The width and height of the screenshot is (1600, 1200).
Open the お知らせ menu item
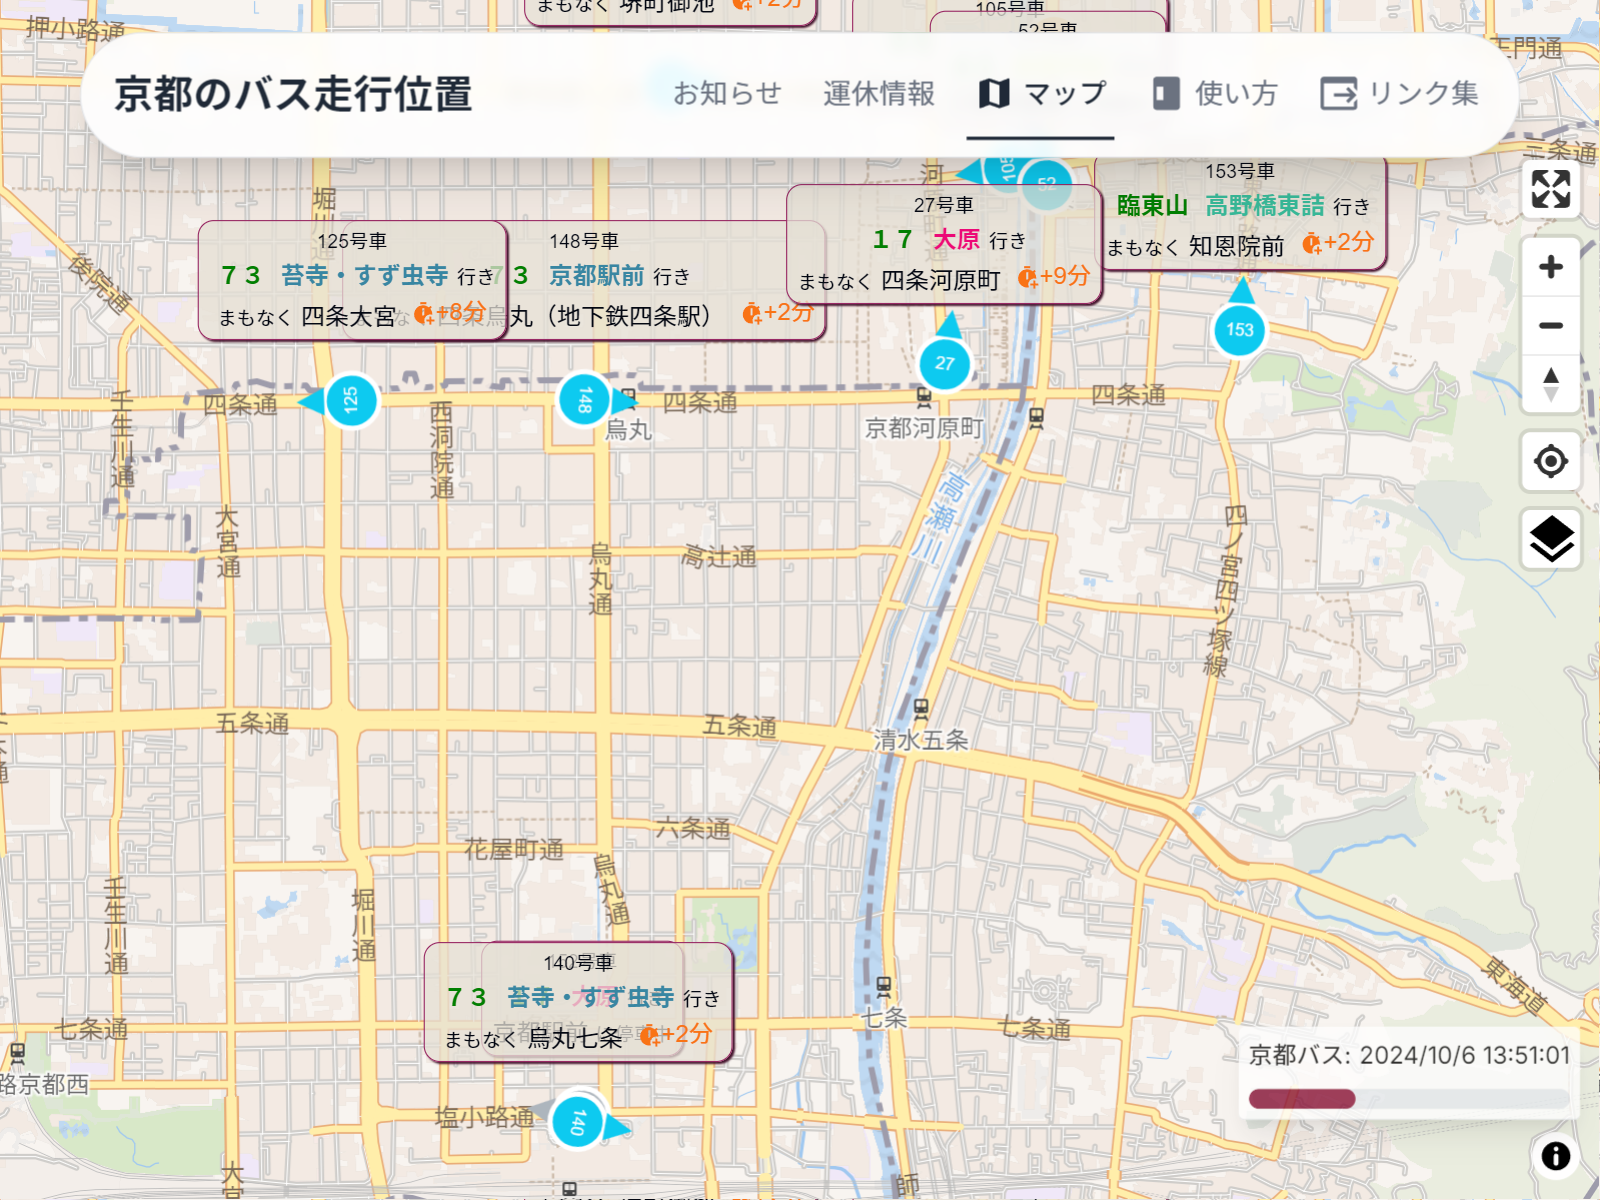point(726,94)
